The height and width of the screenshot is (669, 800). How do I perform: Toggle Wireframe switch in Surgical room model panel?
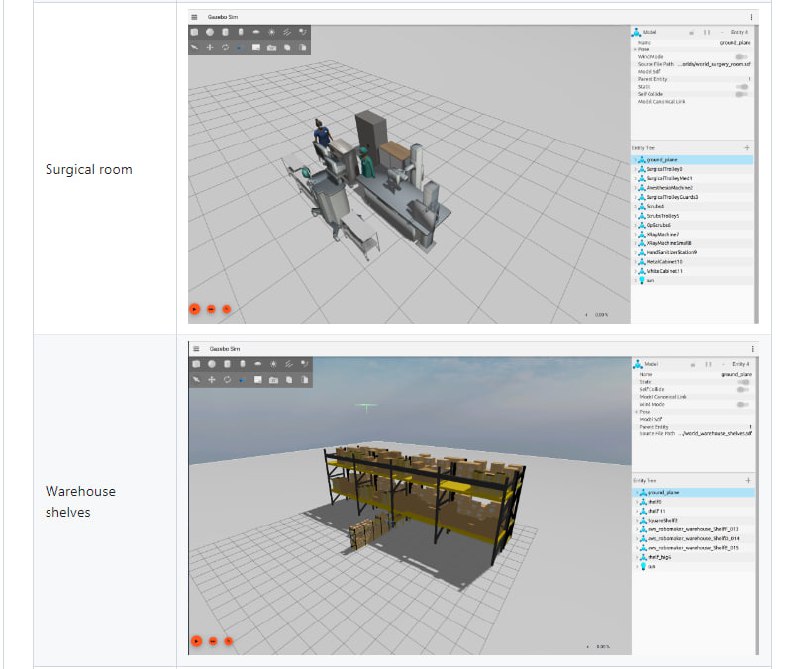742,57
